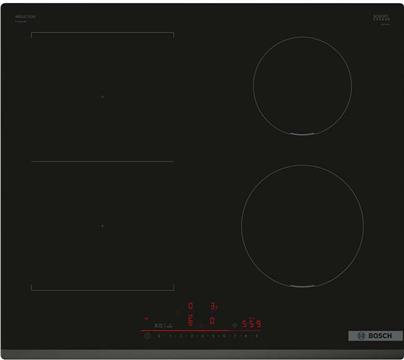Select the upper-right zone red display digit
The height and width of the screenshot is (360, 404).
pyautogui.click(x=213, y=306)
